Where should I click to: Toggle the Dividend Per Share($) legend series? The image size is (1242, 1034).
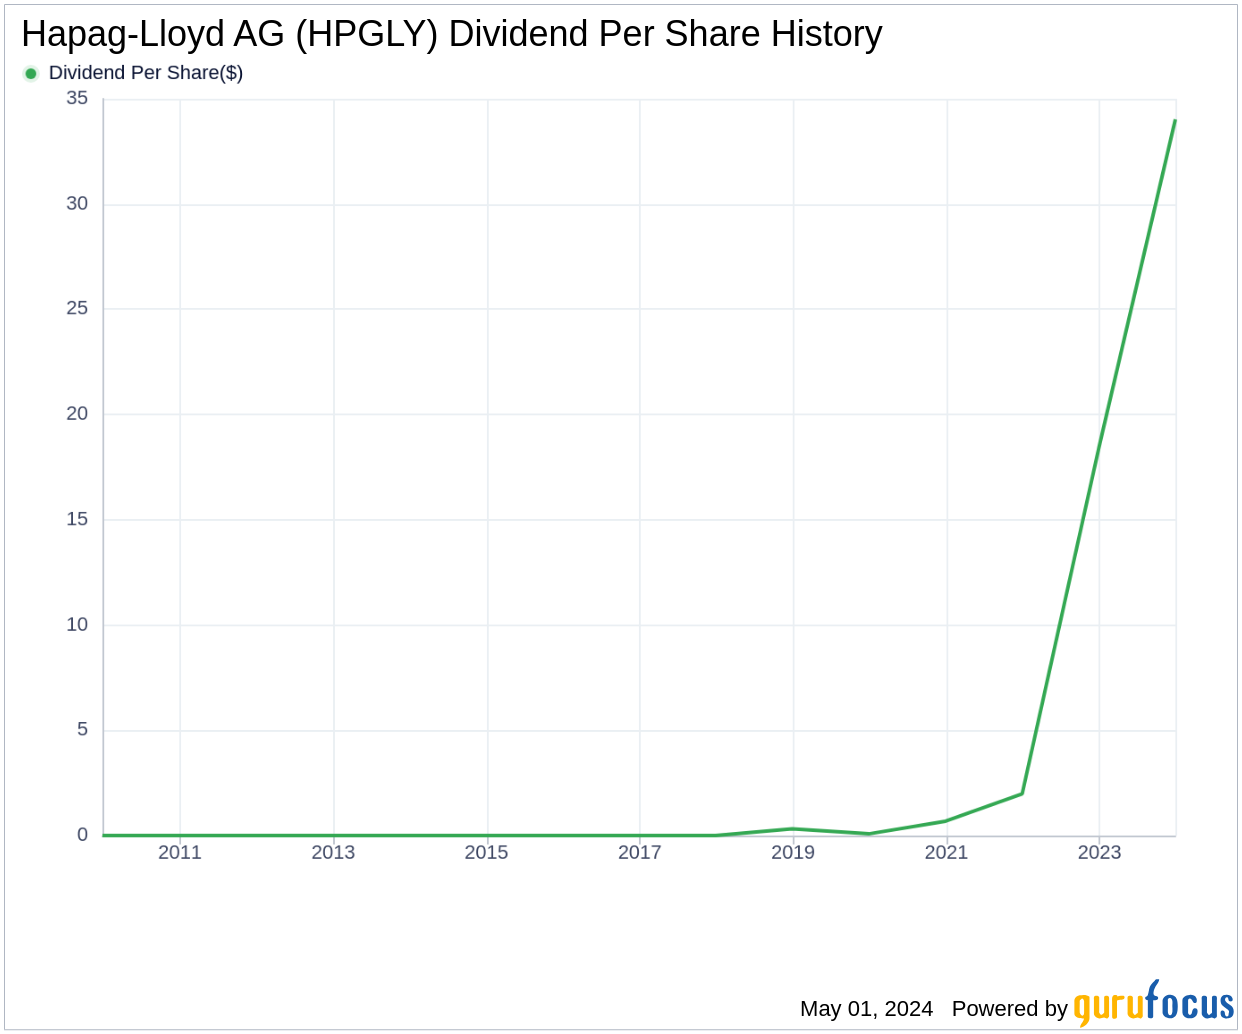click(133, 73)
